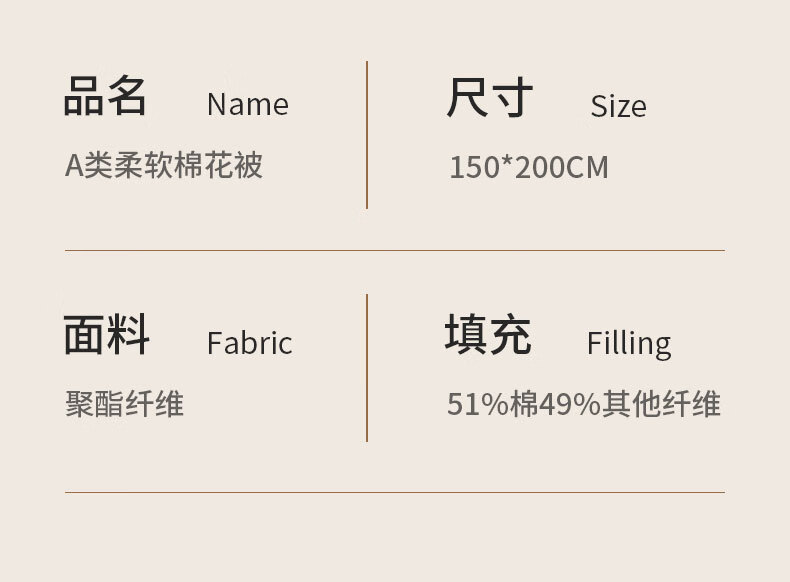The width and height of the screenshot is (790, 582).
Task: Click the vertical divider between Fabric and Filling
Action: (x=367, y=367)
